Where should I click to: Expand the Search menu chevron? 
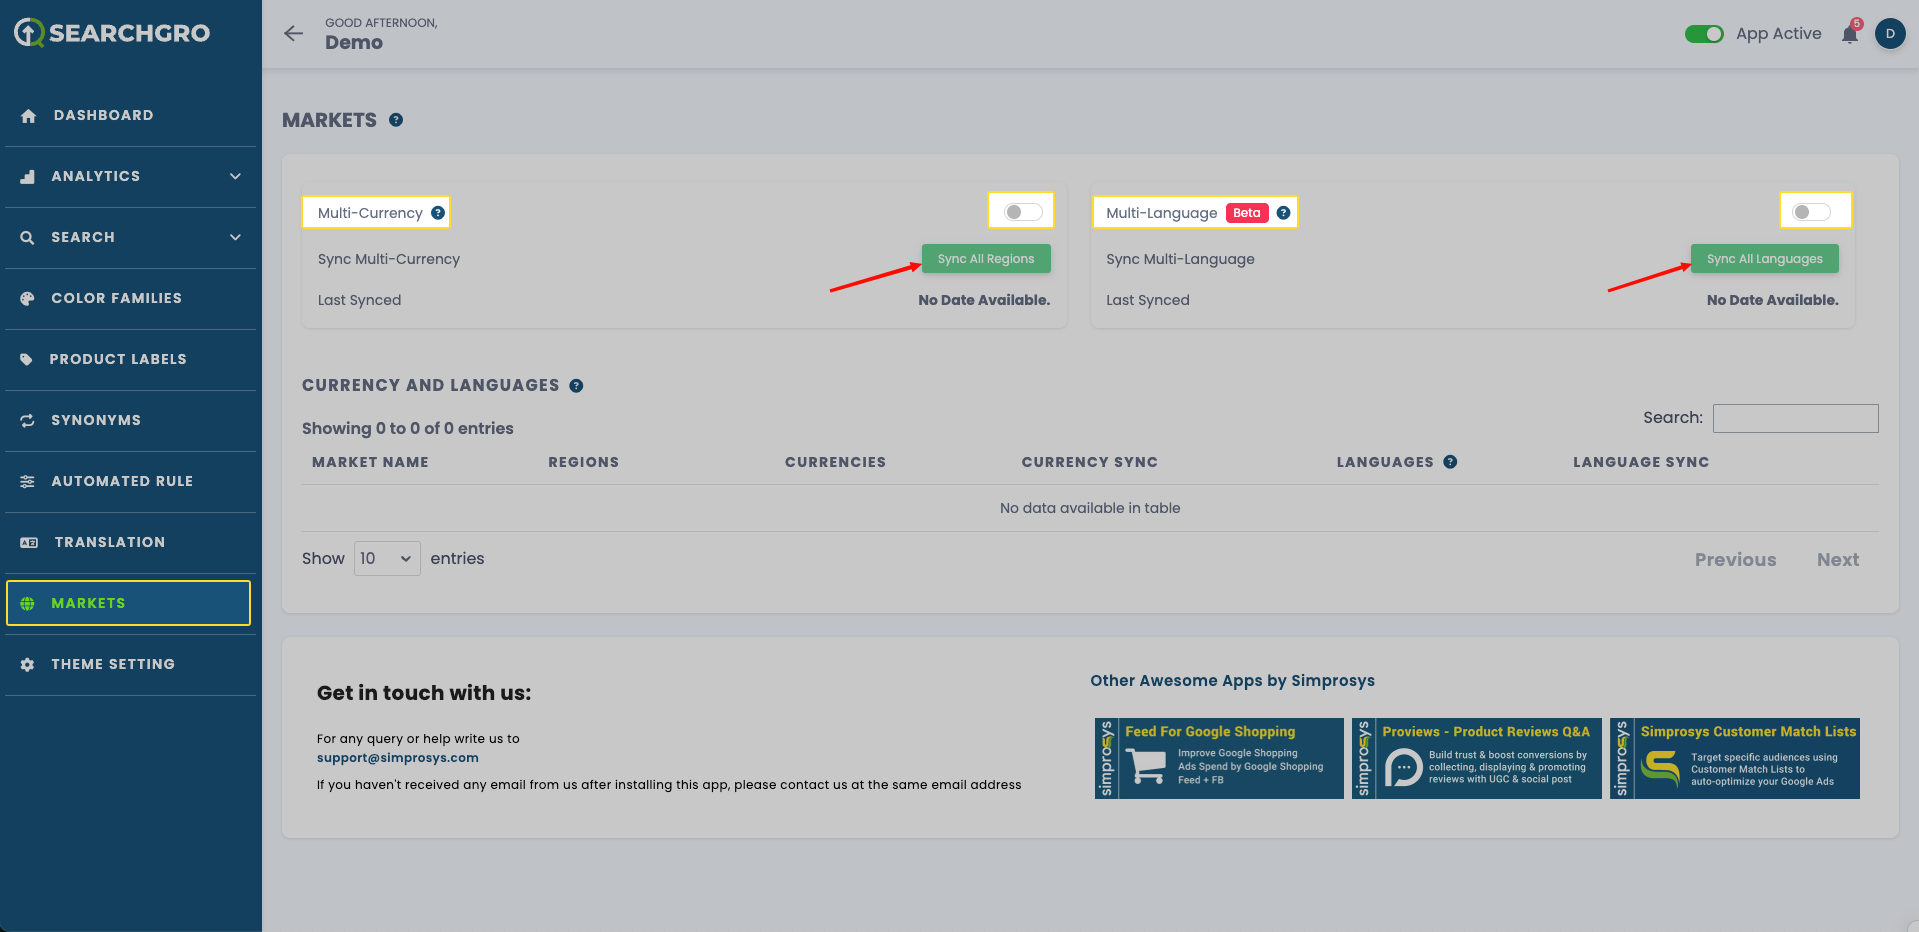(x=235, y=238)
